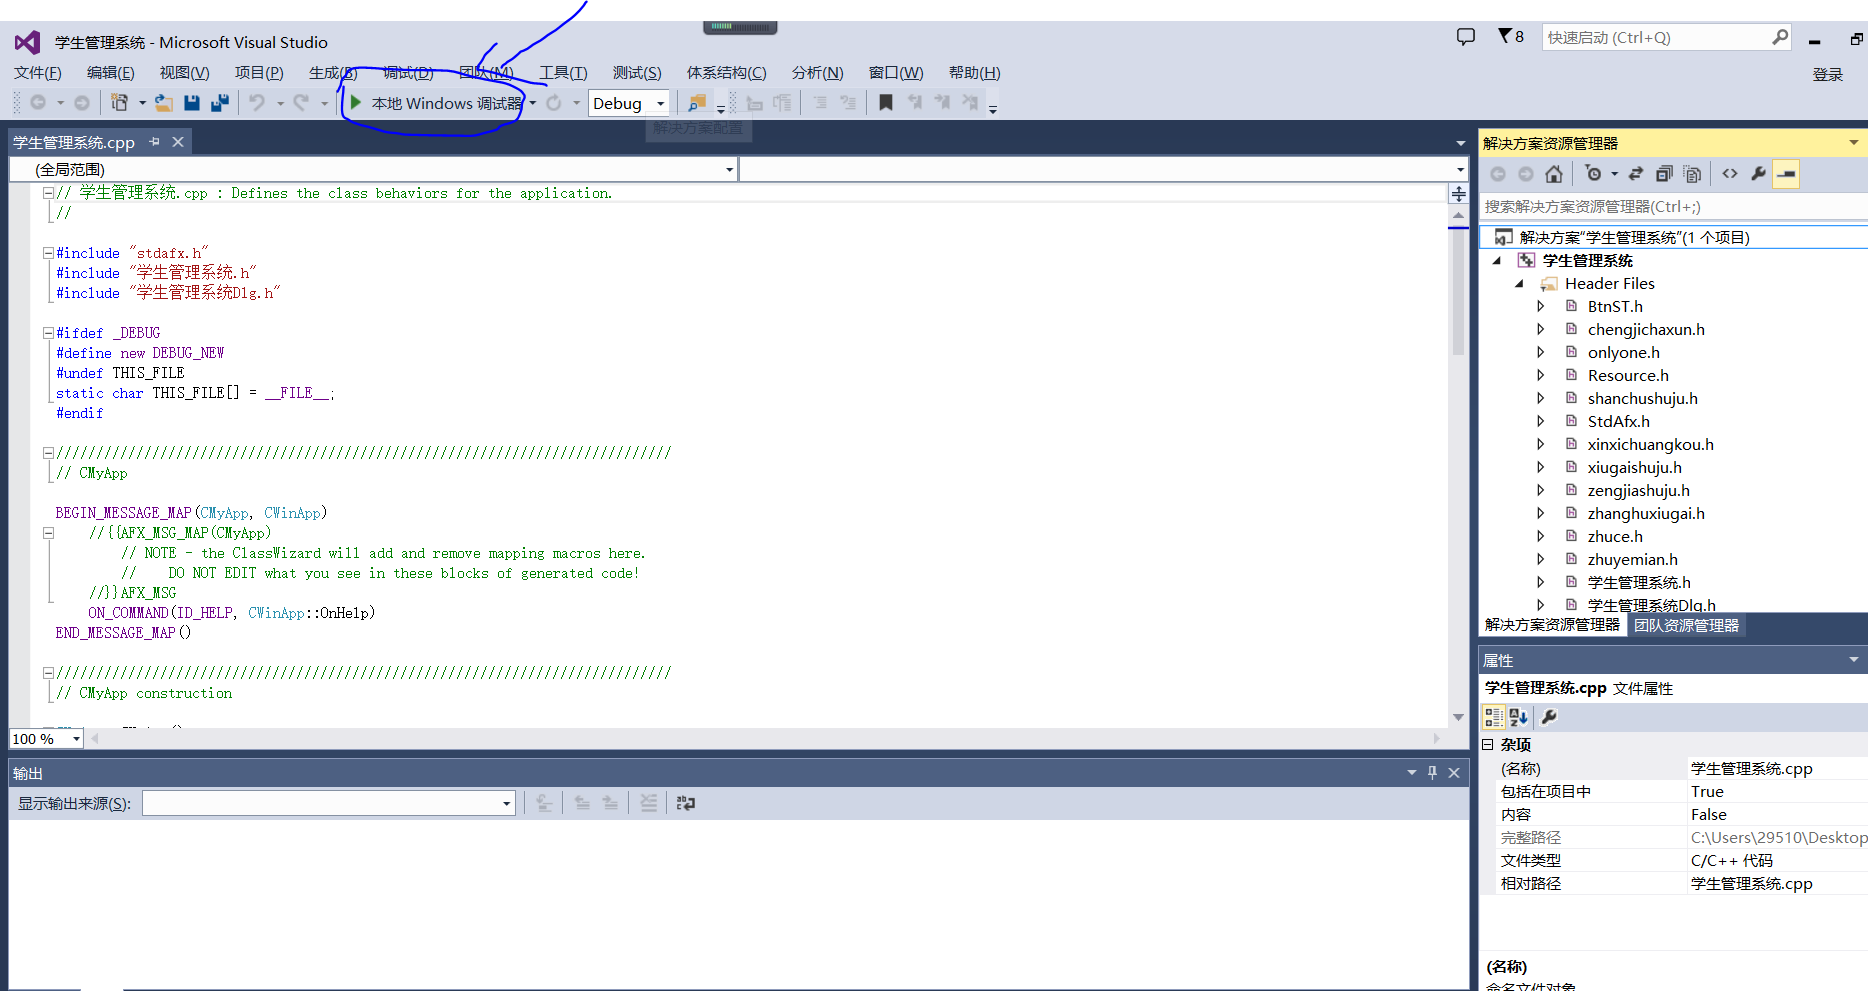The image size is (1868, 991).
Task: Switch to the 解决方案资源管理器 bottom tab
Action: pos(1552,625)
